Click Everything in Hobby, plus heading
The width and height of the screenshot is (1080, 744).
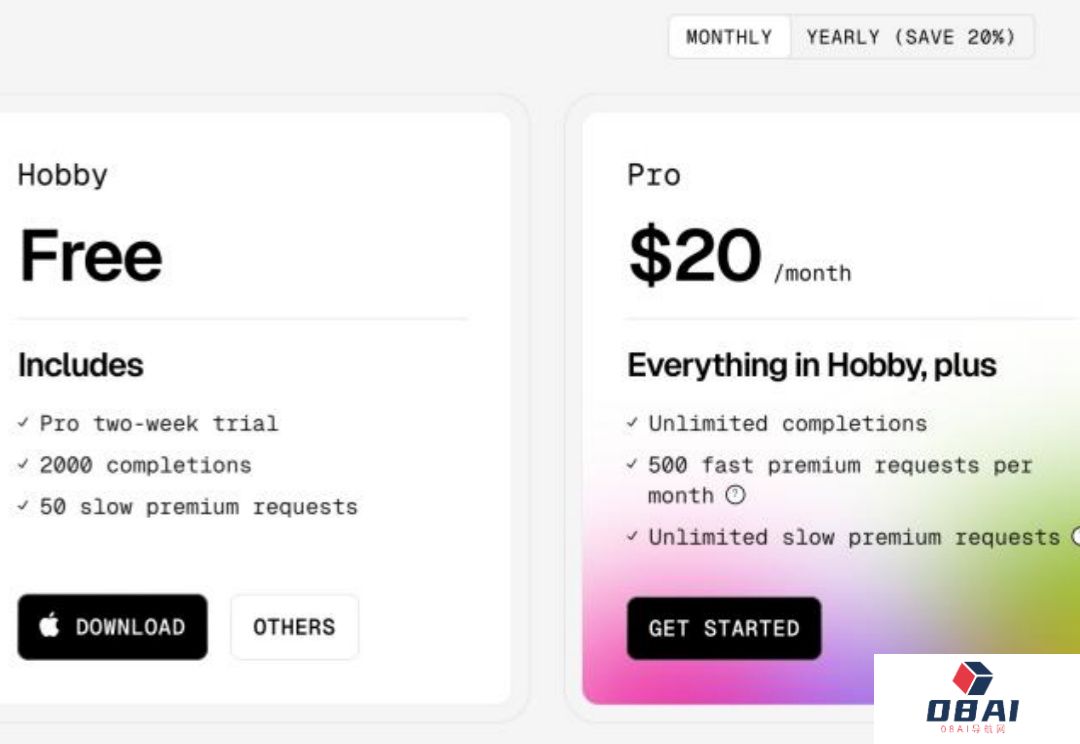tap(811, 365)
